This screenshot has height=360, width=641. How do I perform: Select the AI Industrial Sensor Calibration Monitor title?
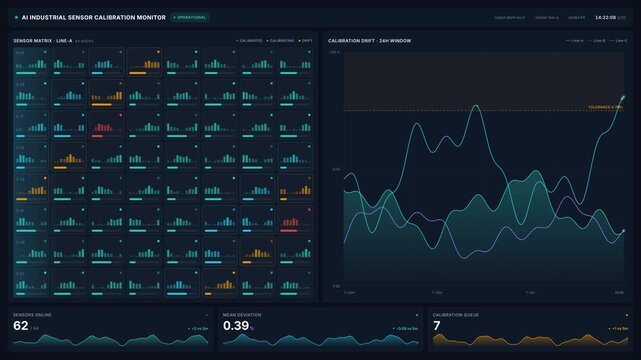point(94,18)
